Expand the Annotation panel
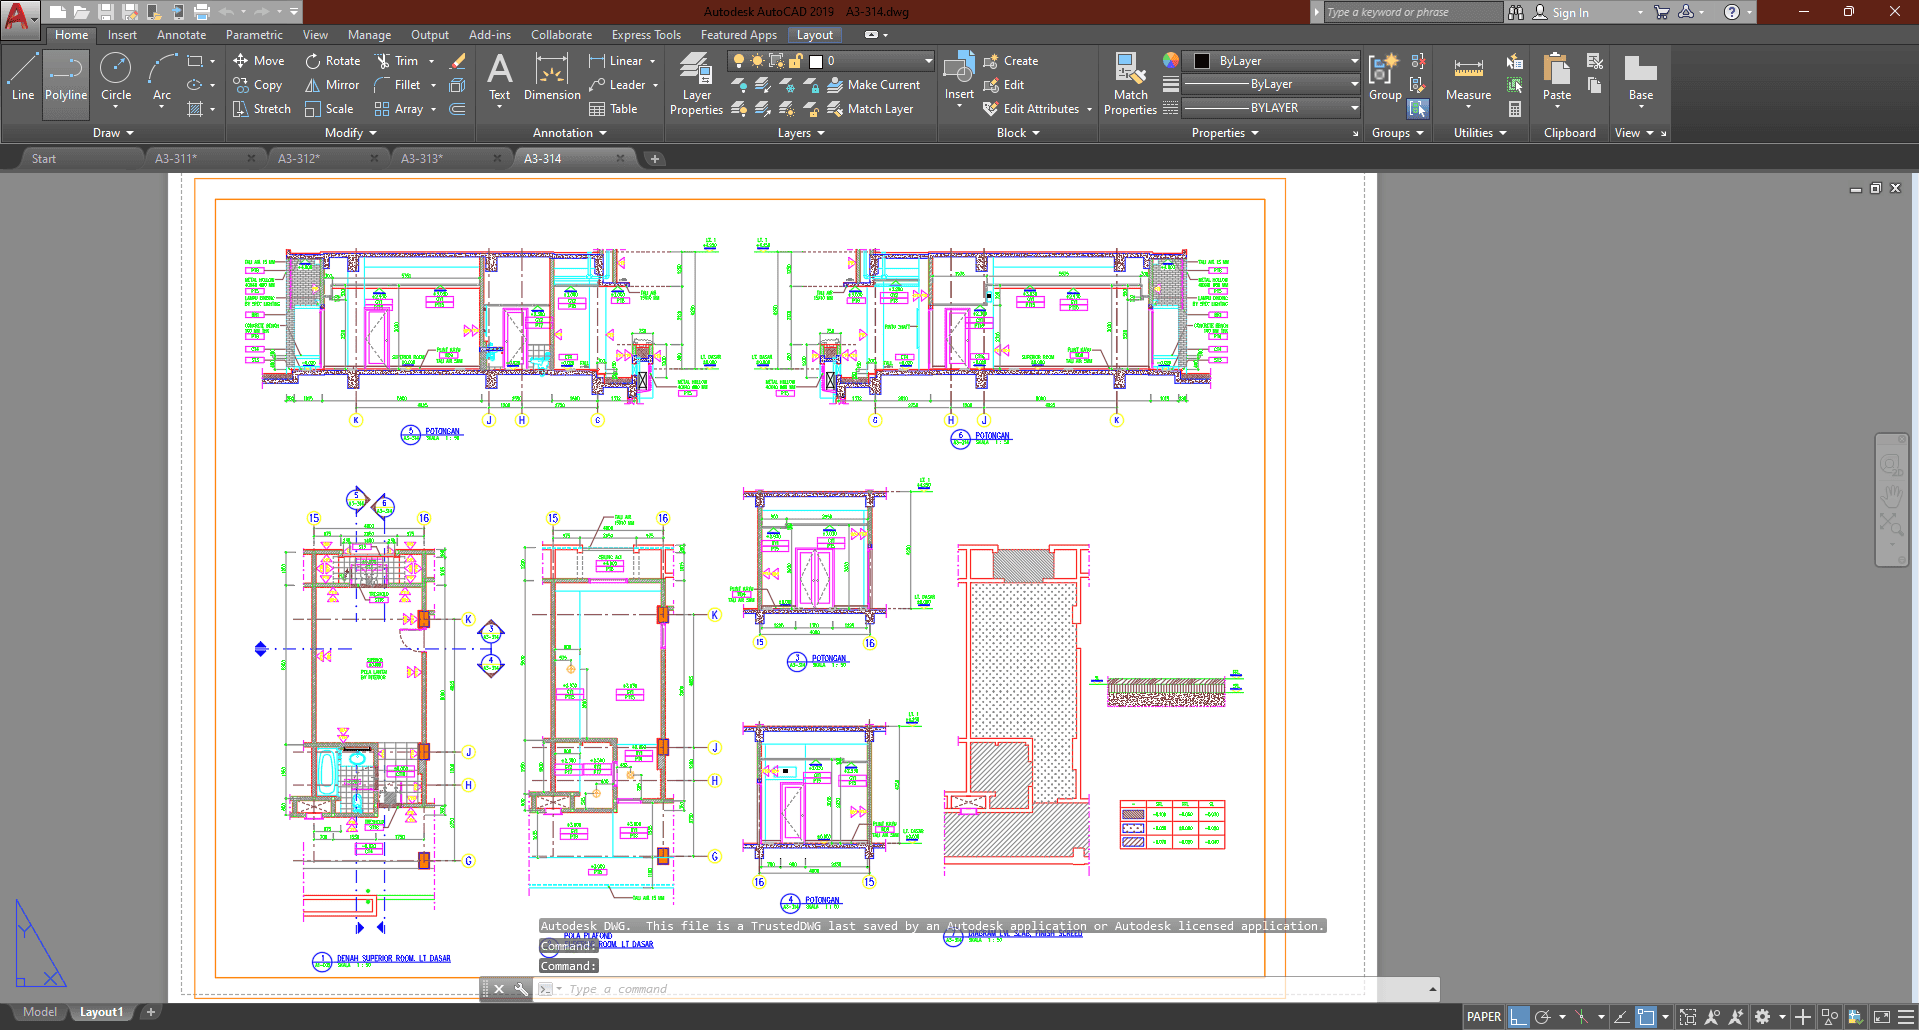This screenshot has height=1030, width=1919. tap(569, 133)
